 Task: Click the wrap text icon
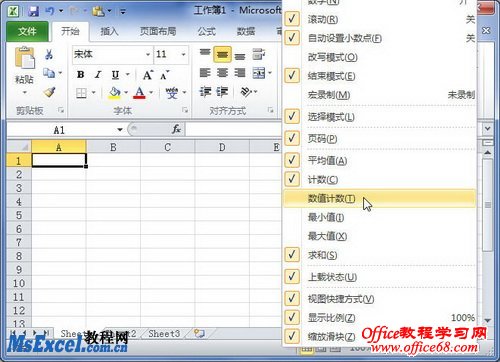point(259,54)
